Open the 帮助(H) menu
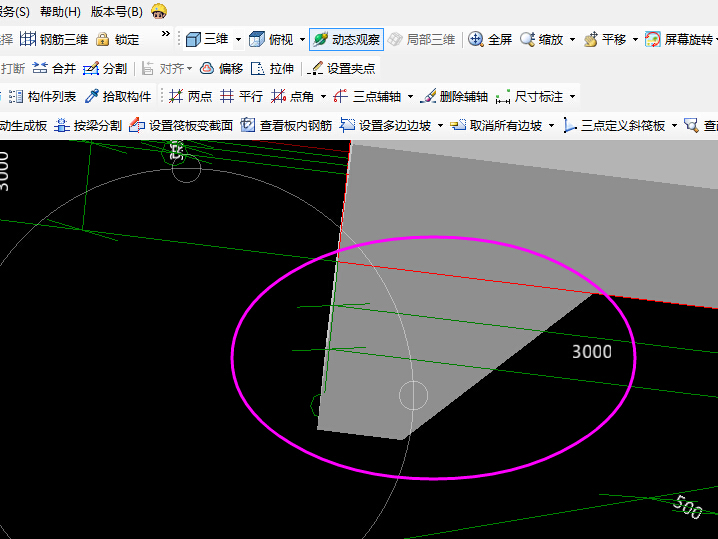The image size is (718, 539). pos(60,12)
